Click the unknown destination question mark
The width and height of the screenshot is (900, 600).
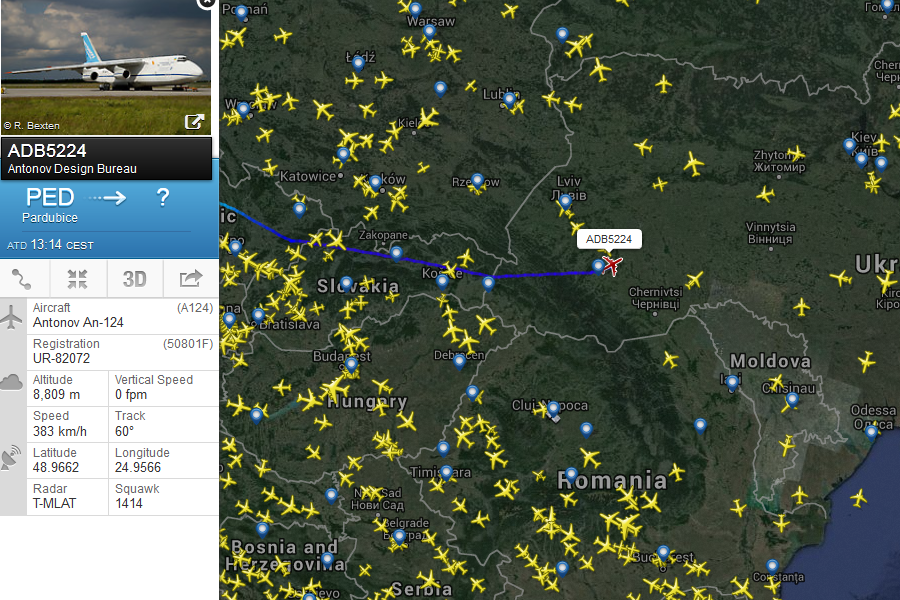coord(163,198)
